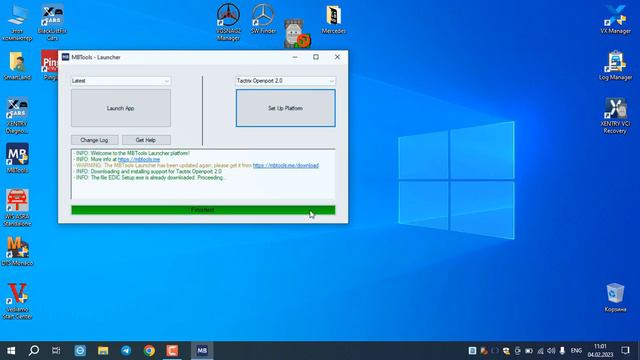Screen dimensions: 640x360
Task: Close the MBTools Launcher window
Action: (337, 57)
